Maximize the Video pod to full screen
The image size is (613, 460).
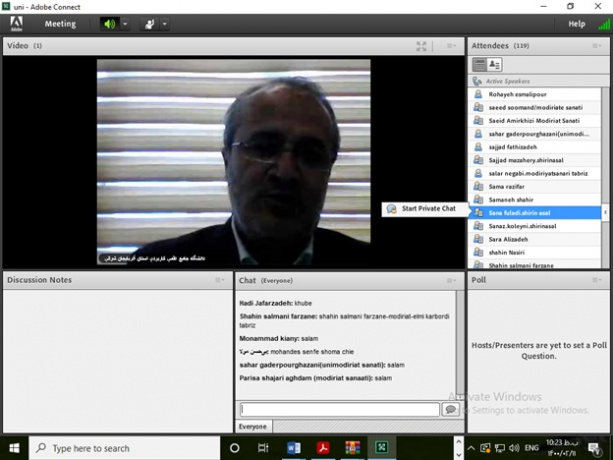pyautogui.click(x=422, y=46)
